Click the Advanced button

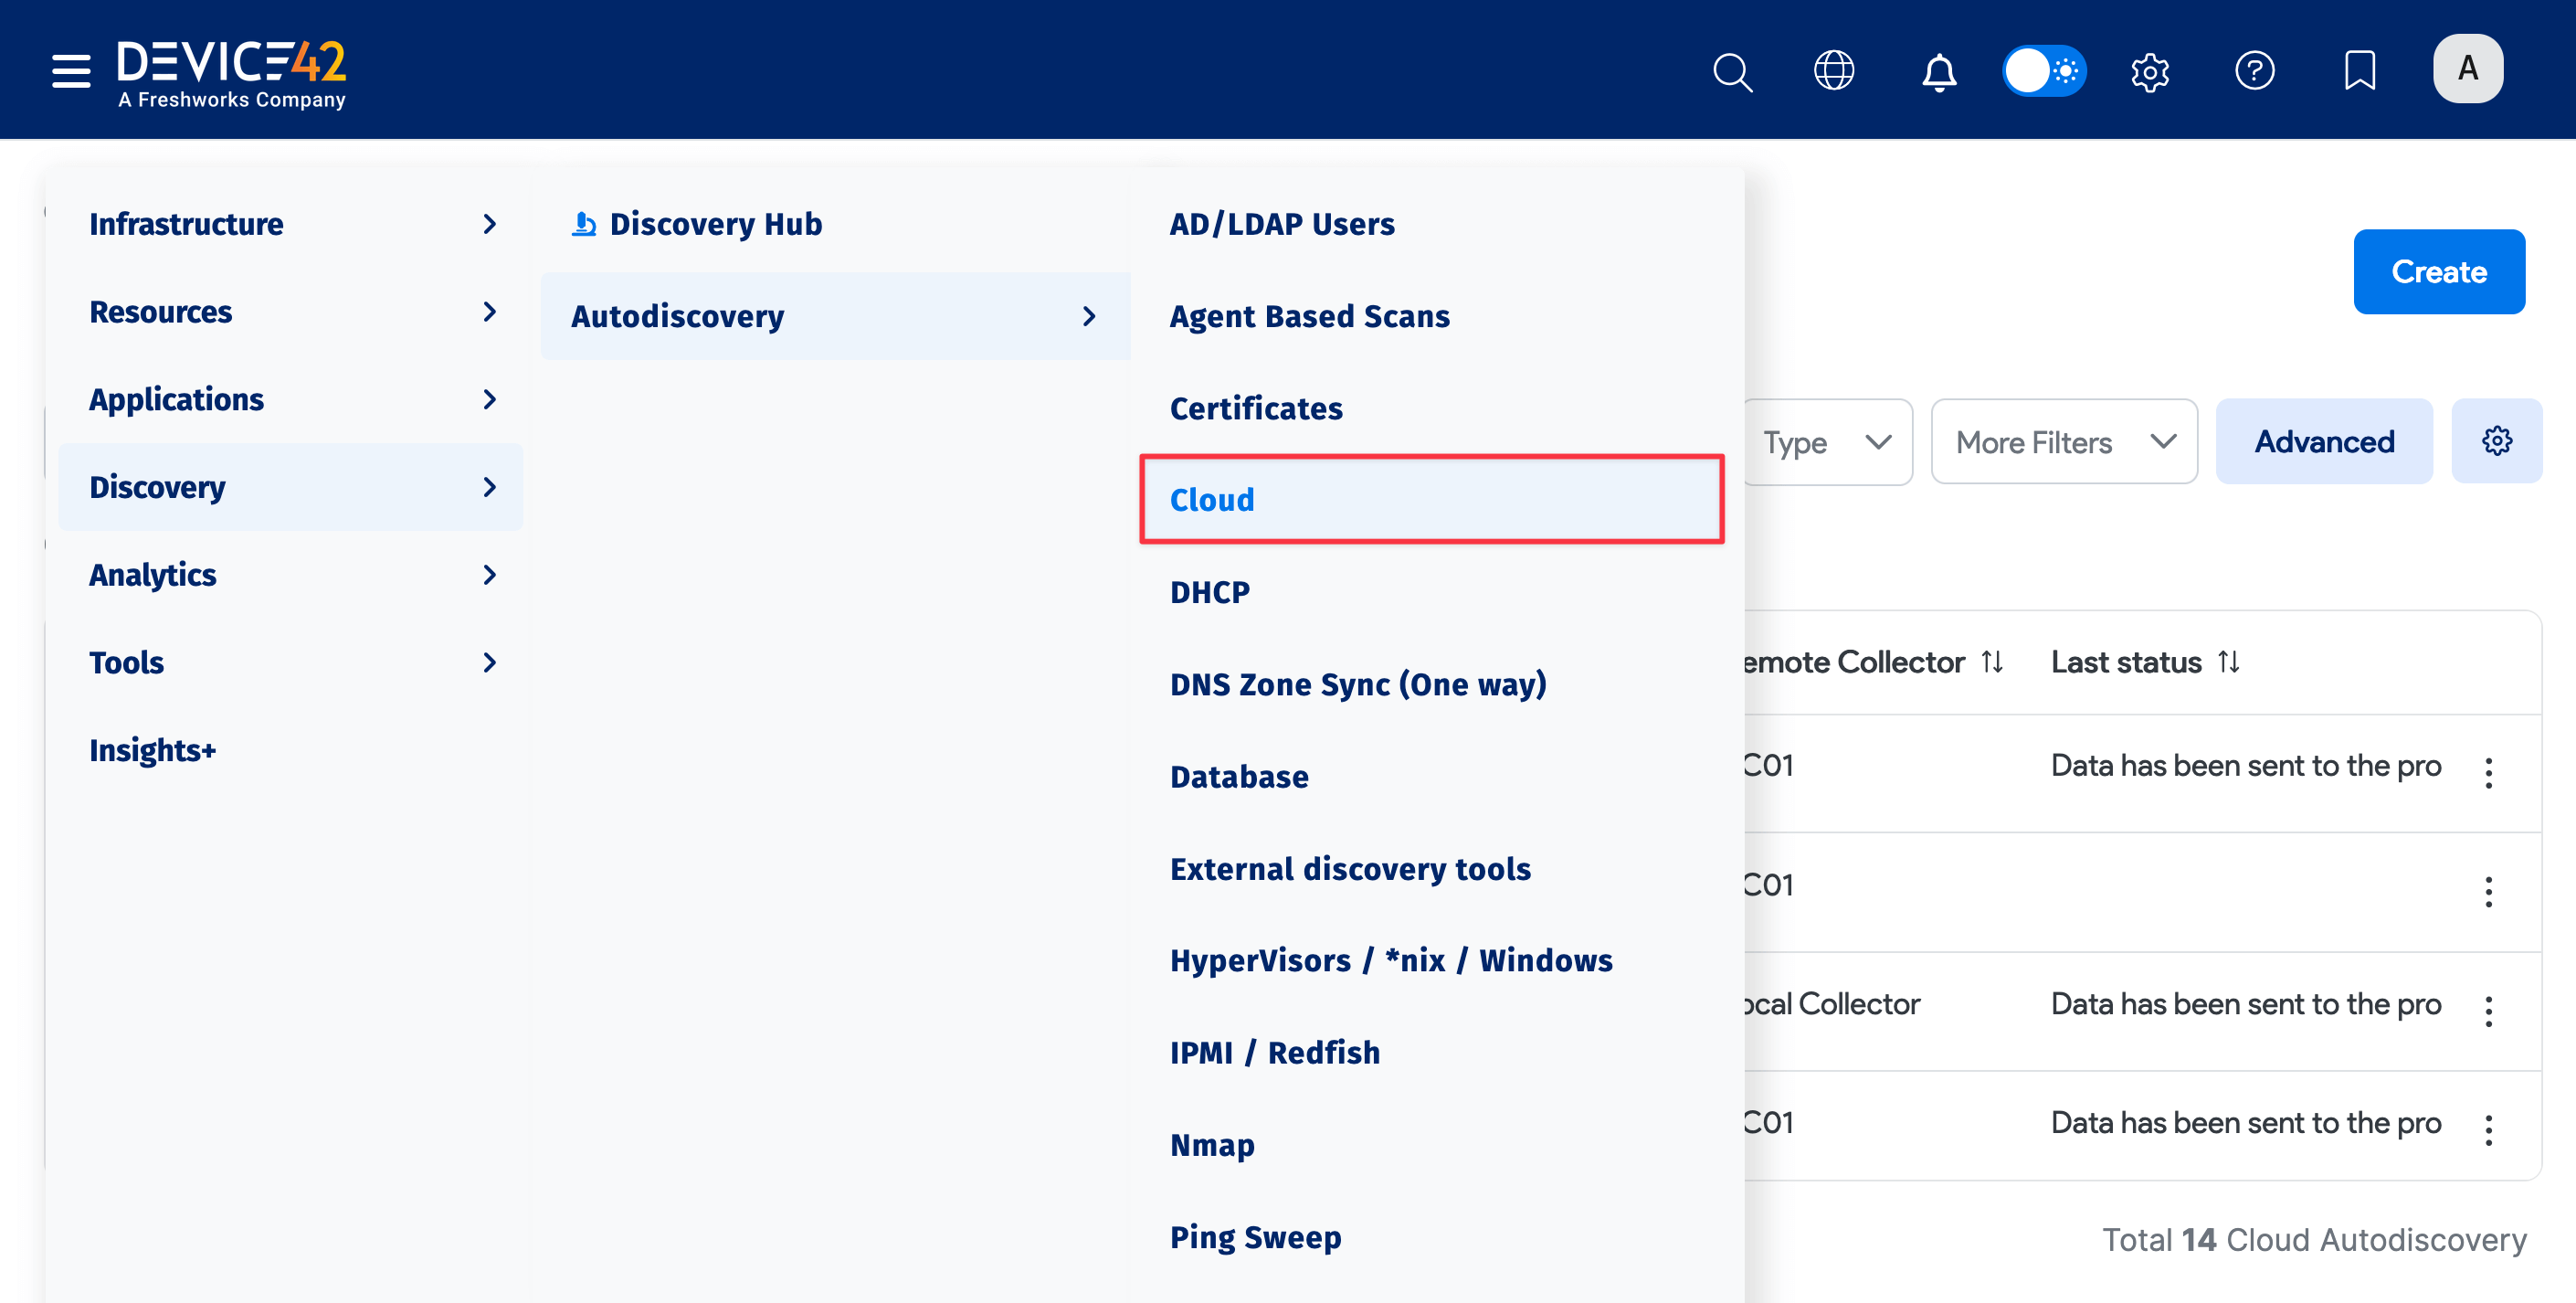(2324, 441)
